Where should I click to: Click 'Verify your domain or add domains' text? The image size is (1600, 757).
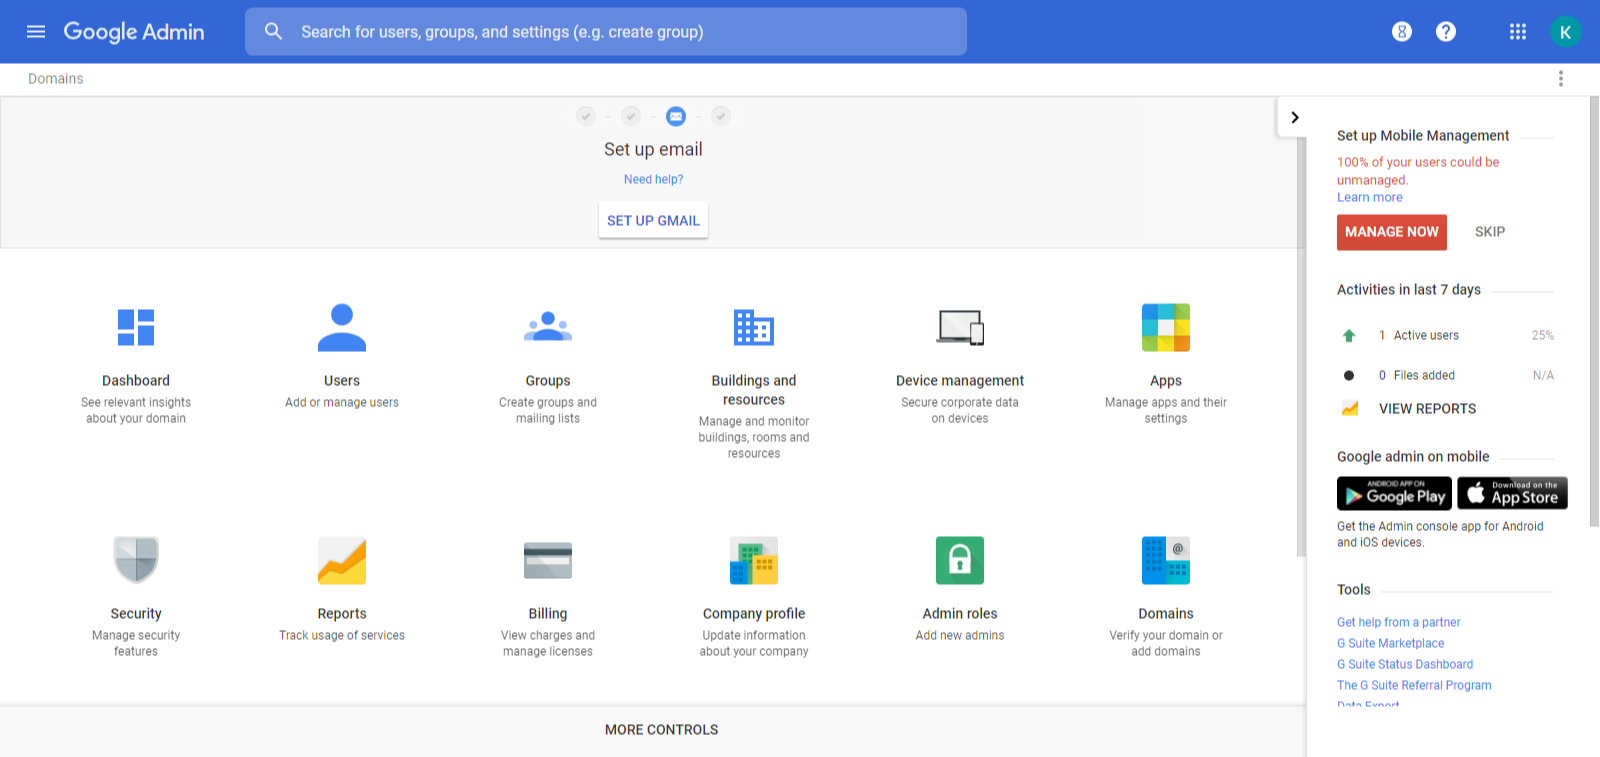pos(1166,643)
